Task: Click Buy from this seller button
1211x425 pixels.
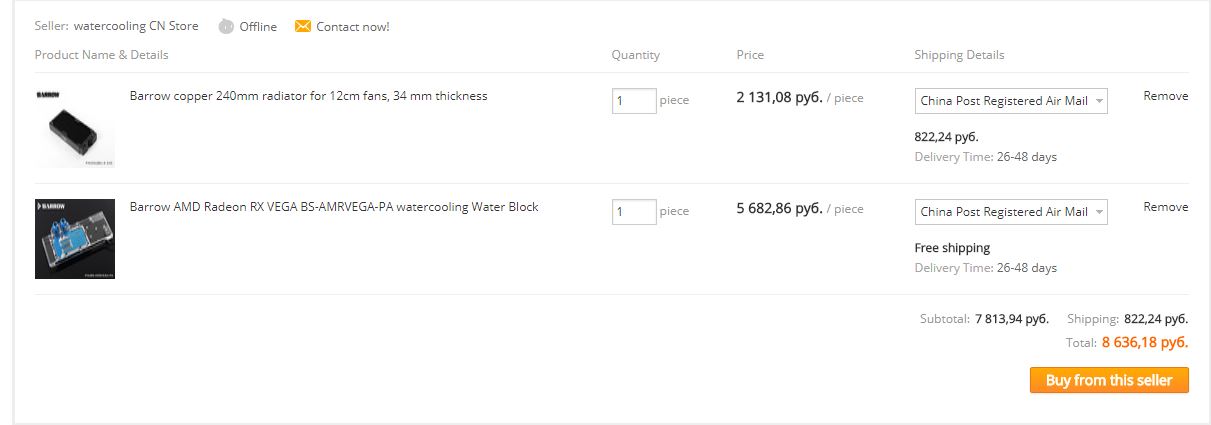Action: click(1109, 380)
